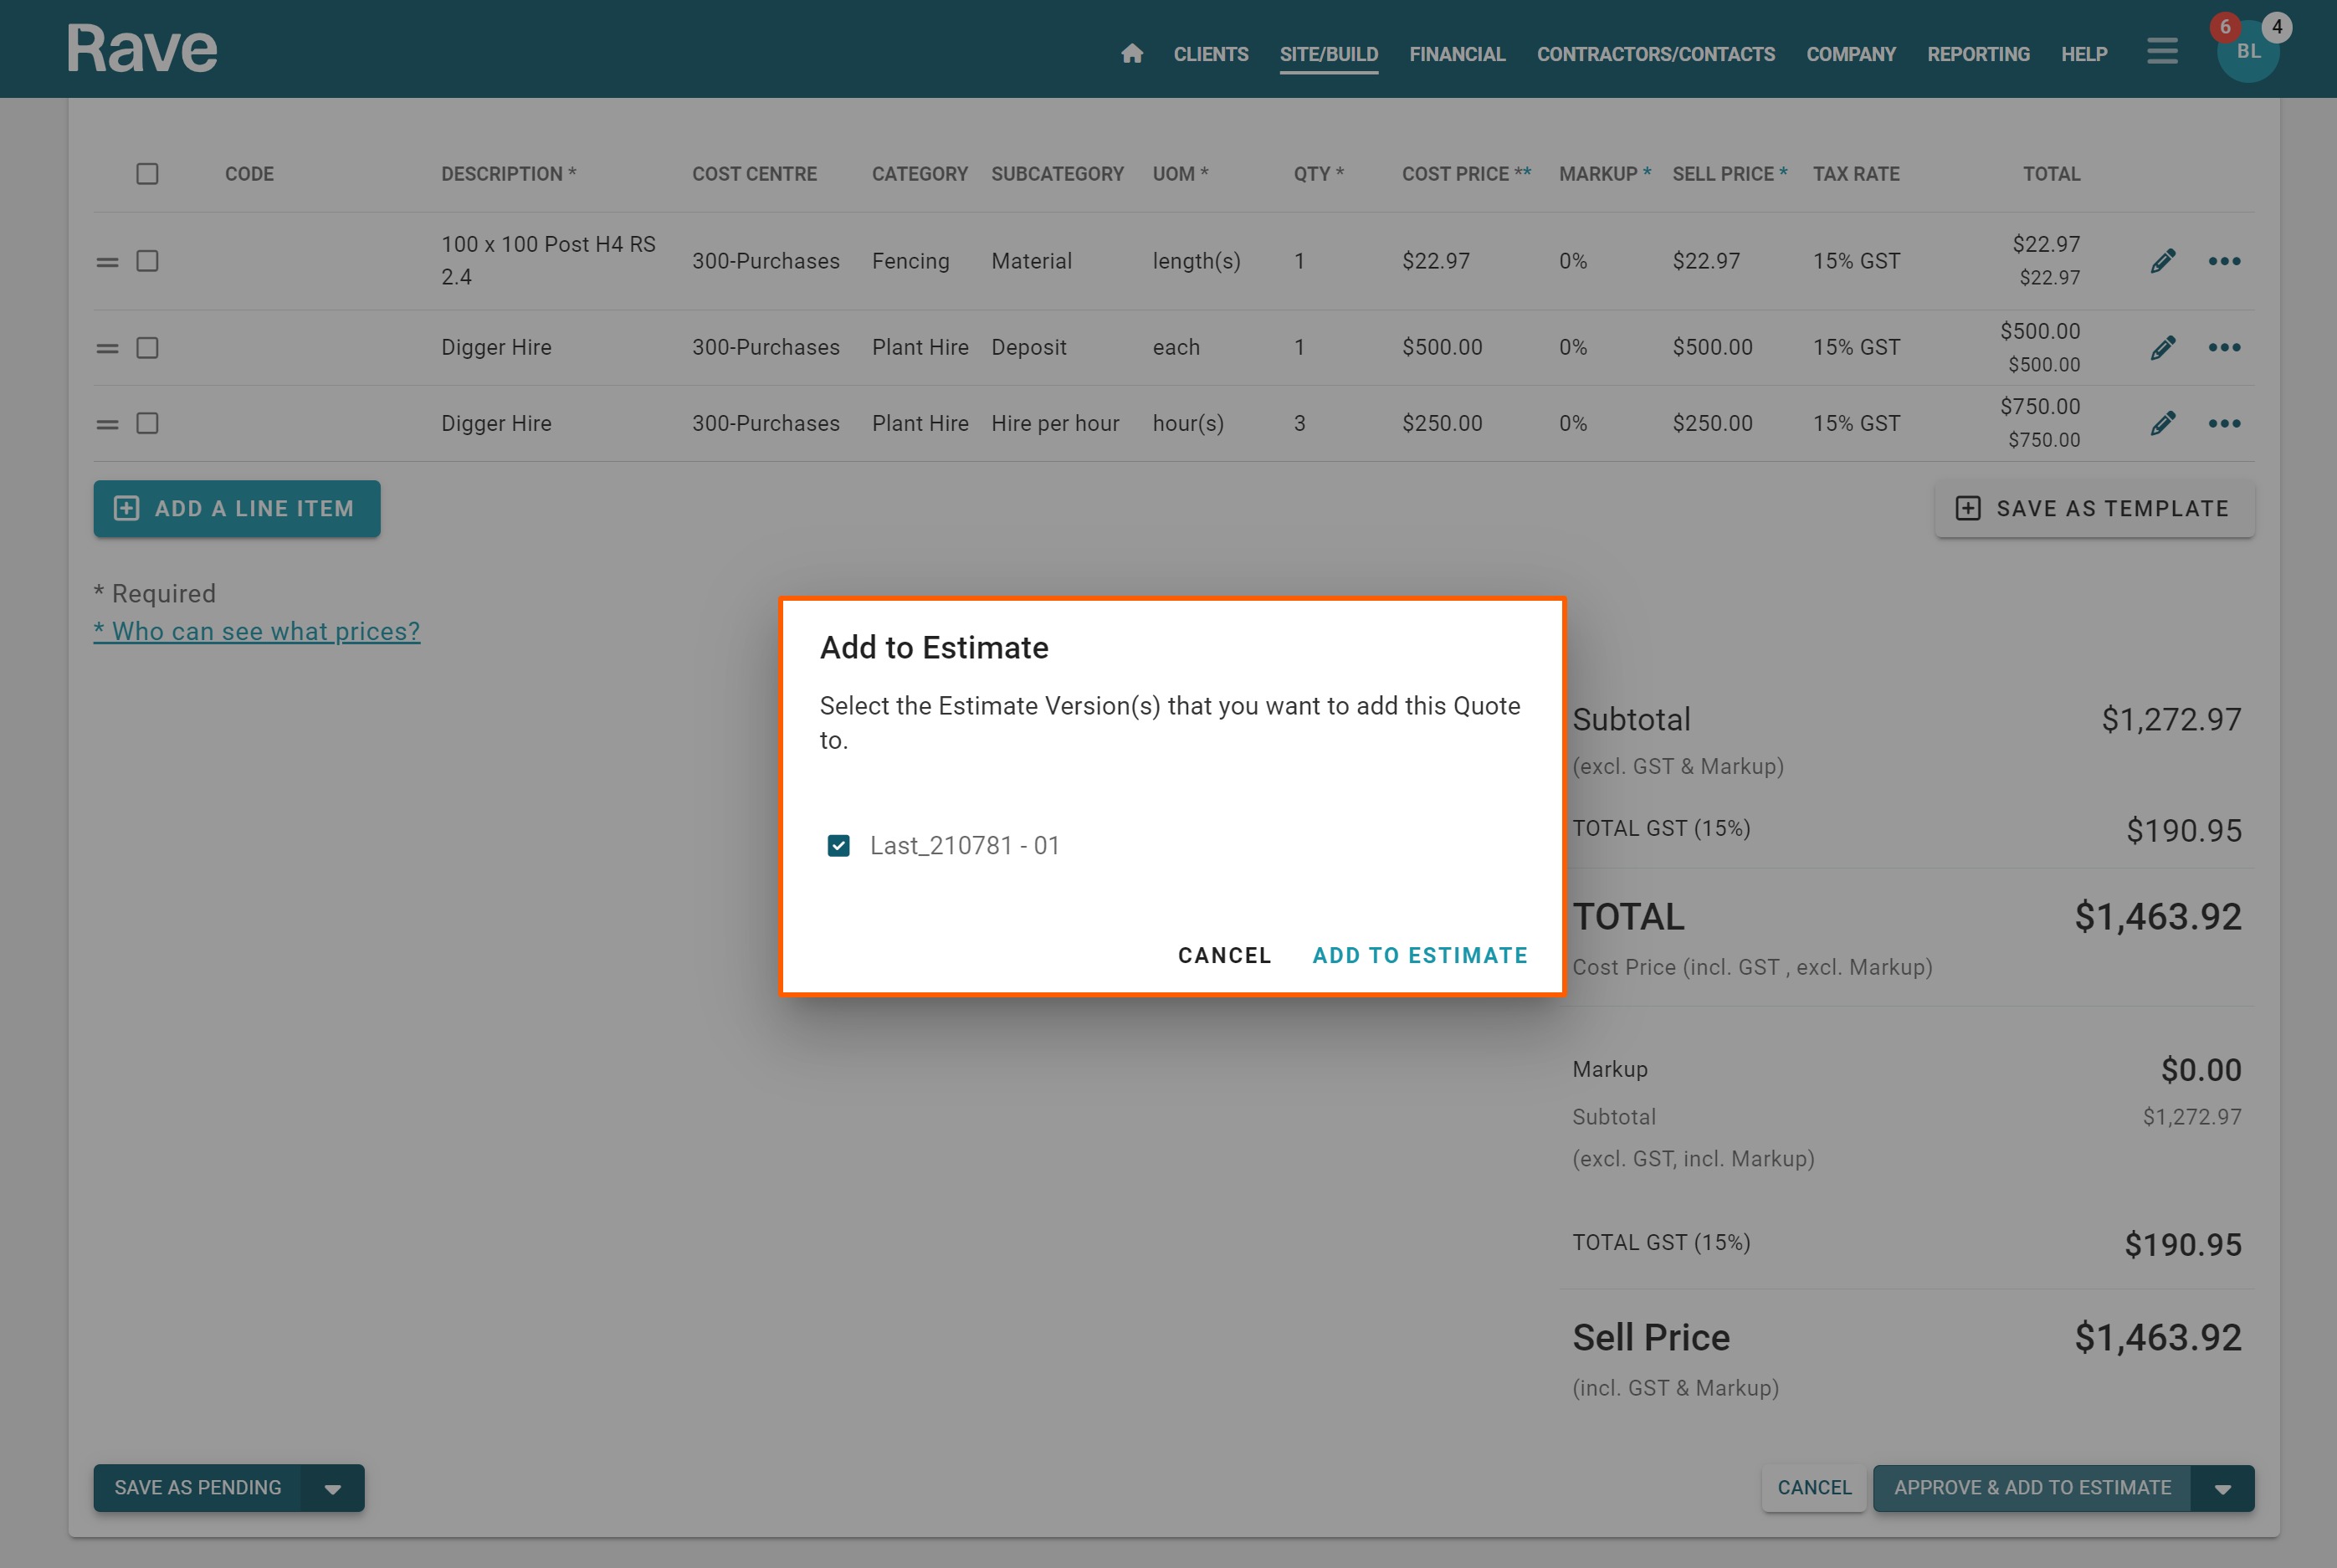Click the home icon in navigation bar
The image size is (2337, 1568).
(x=1131, y=53)
